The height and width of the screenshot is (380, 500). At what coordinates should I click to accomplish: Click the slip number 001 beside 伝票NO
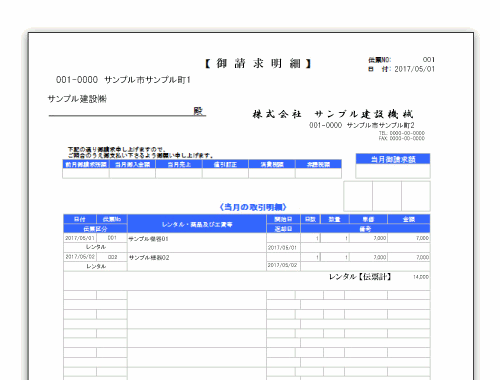coord(429,60)
